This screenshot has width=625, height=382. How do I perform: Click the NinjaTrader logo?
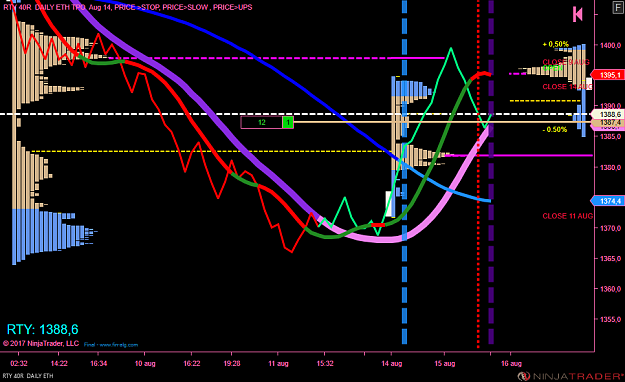pos(570,376)
